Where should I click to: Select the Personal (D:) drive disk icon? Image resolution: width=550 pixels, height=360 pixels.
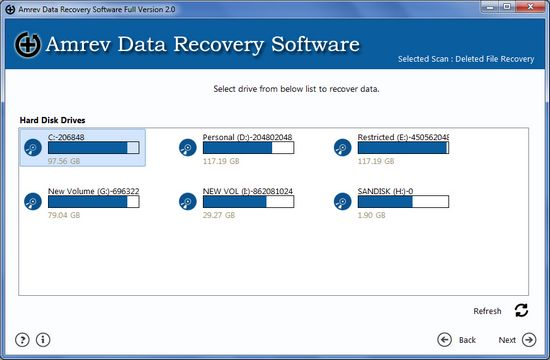pyautogui.click(x=188, y=147)
